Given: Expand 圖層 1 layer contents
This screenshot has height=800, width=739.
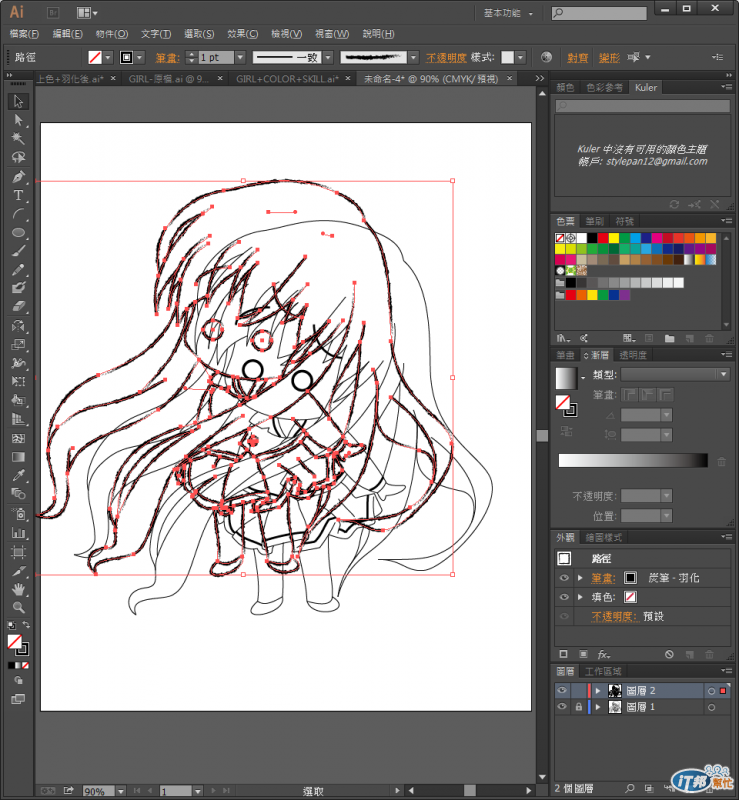Looking at the screenshot, I should click(598, 708).
